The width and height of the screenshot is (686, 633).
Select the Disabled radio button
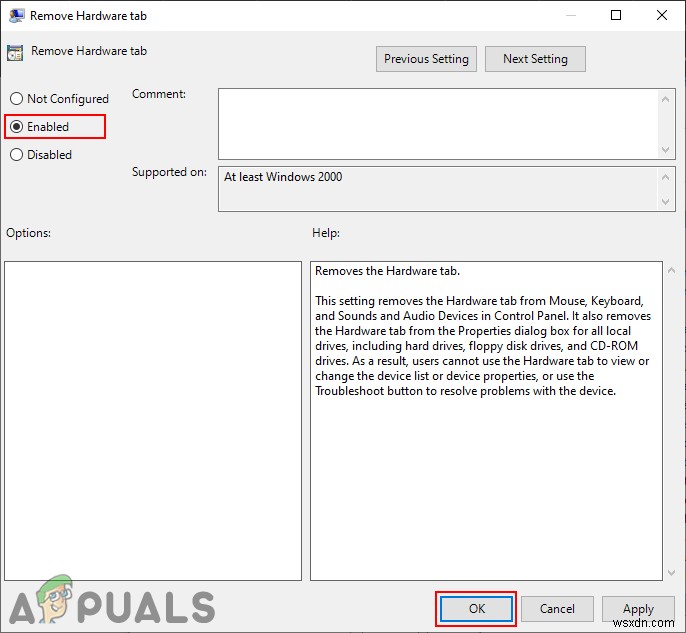[17, 155]
